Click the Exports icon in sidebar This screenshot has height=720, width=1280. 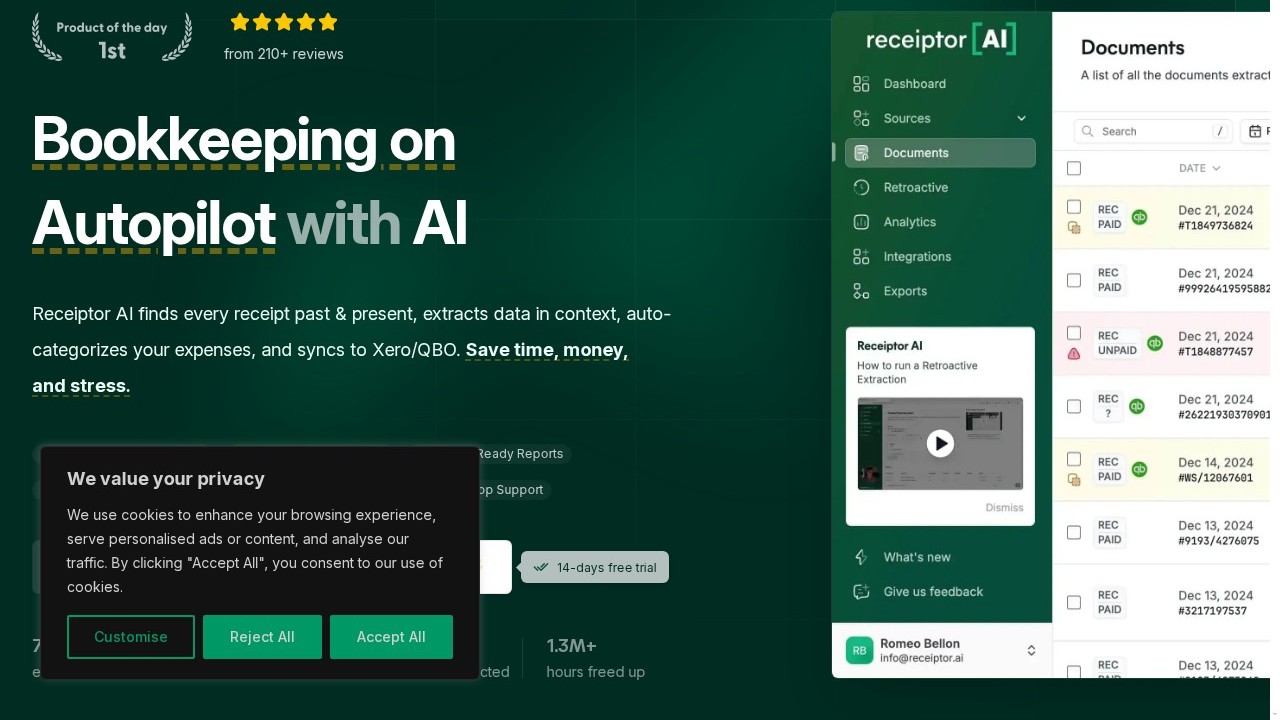click(861, 291)
